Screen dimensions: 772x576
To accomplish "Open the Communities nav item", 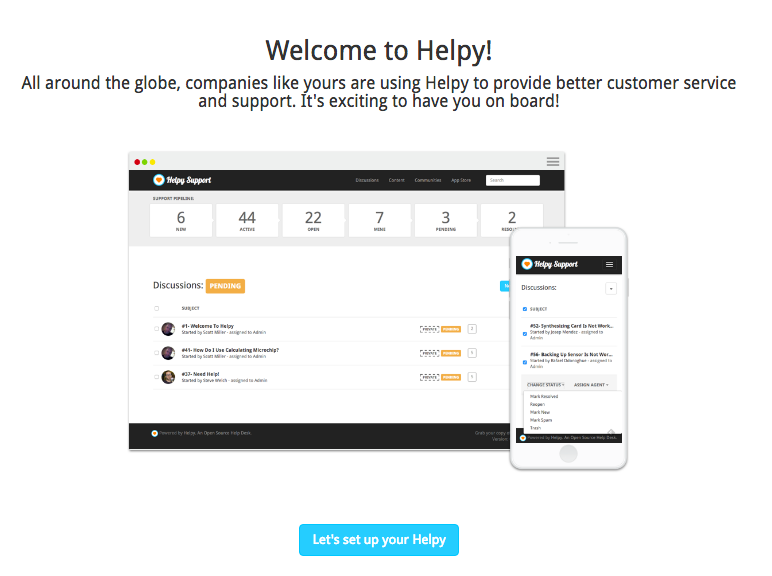I will 427,180.
